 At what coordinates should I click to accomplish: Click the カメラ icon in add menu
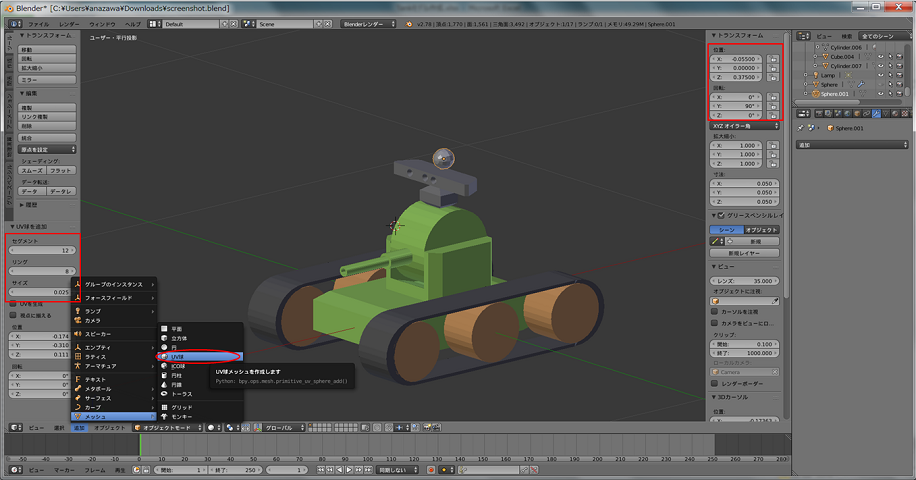(78, 320)
